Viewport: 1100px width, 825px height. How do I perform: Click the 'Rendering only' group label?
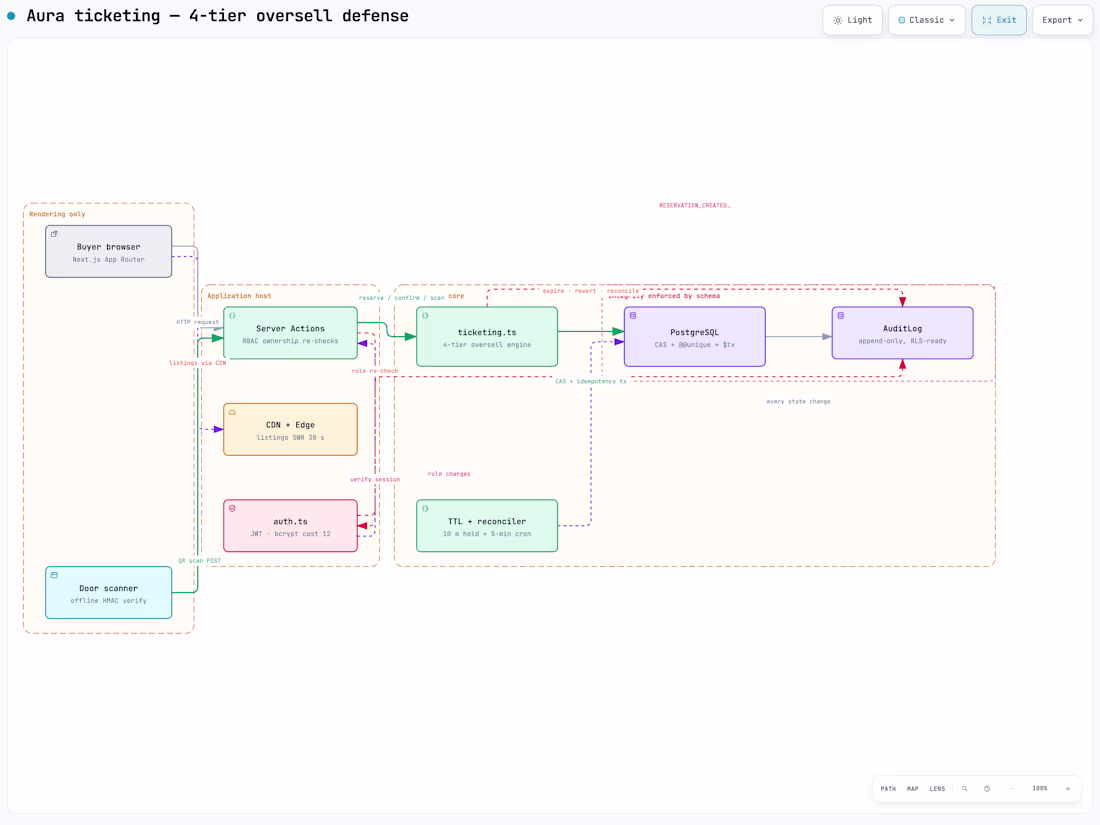click(57, 214)
